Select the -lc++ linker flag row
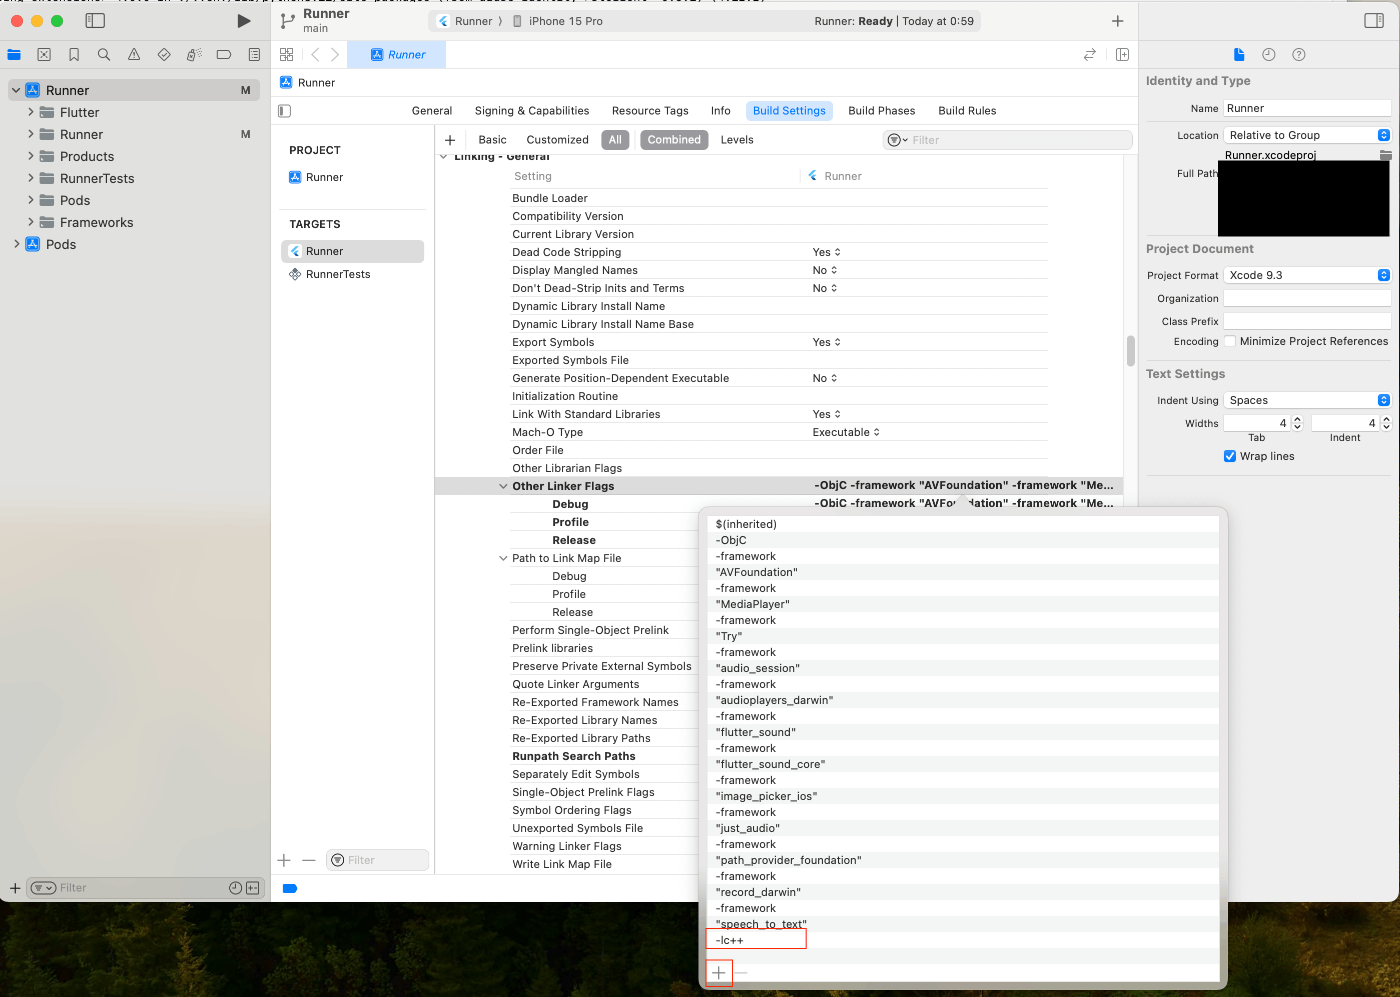Image resolution: width=1400 pixels, height=997 pixels. coord(962,940)
